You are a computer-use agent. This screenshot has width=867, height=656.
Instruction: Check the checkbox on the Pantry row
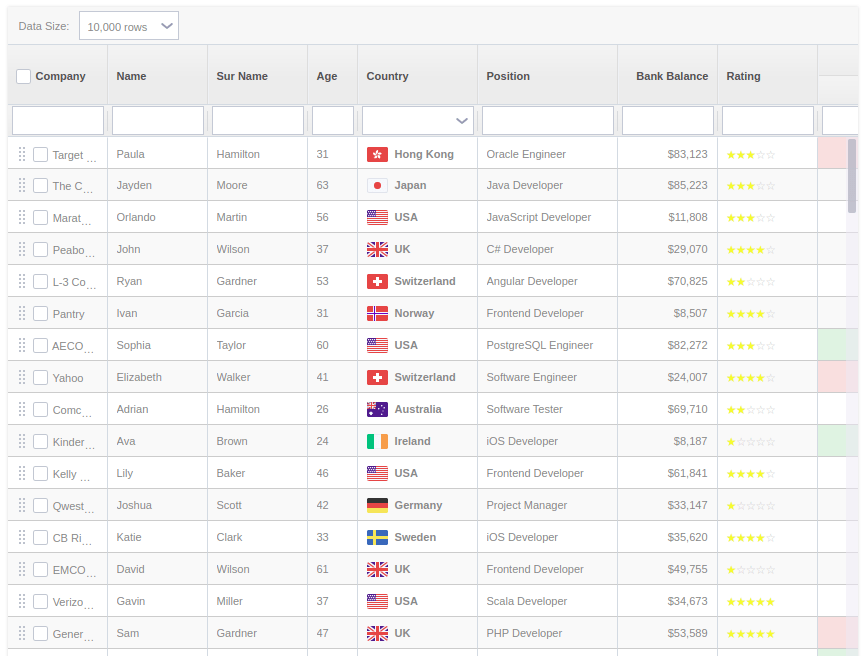coord(41,313)
